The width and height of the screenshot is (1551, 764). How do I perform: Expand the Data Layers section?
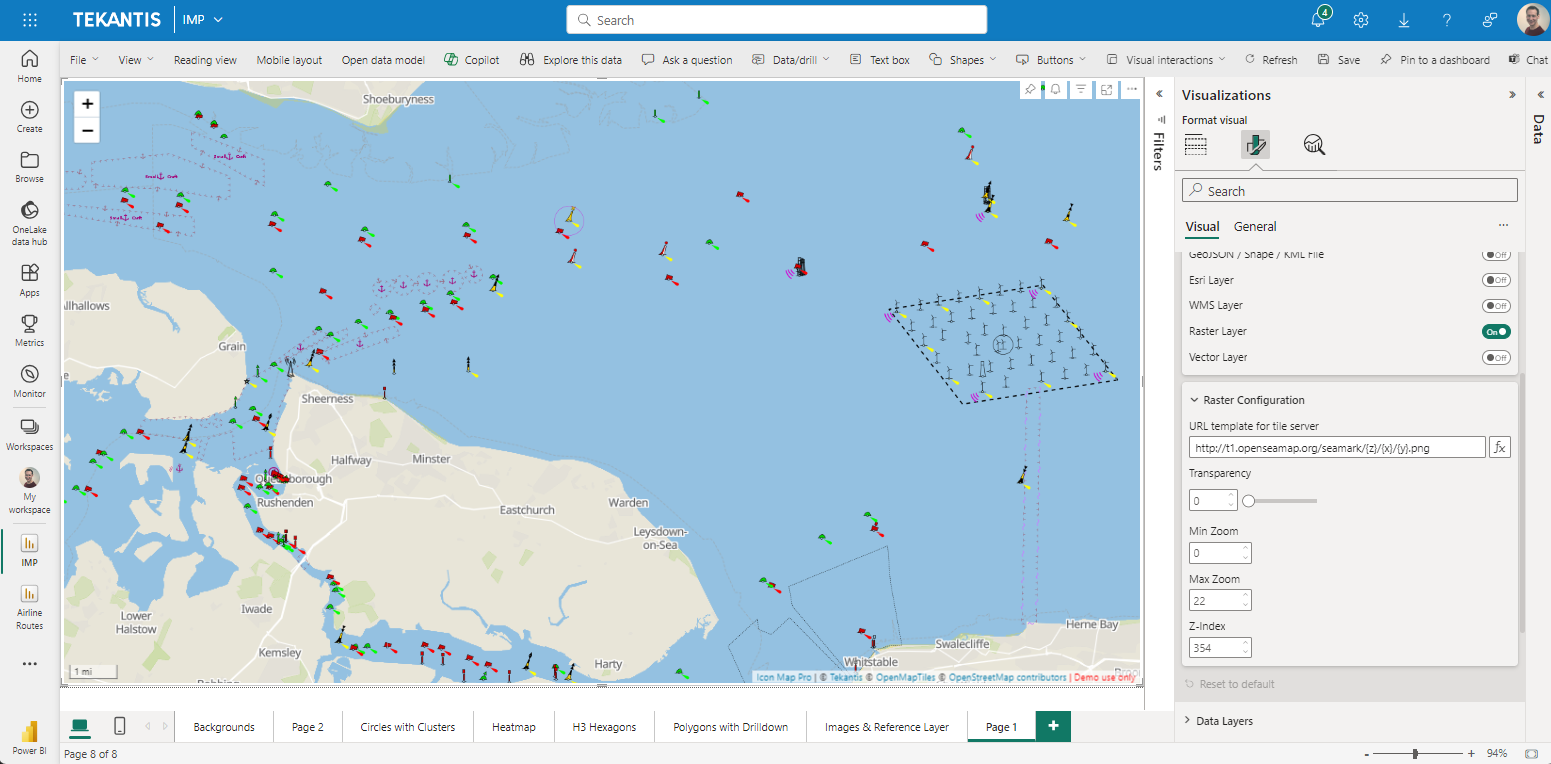(x=1224, y=721)
